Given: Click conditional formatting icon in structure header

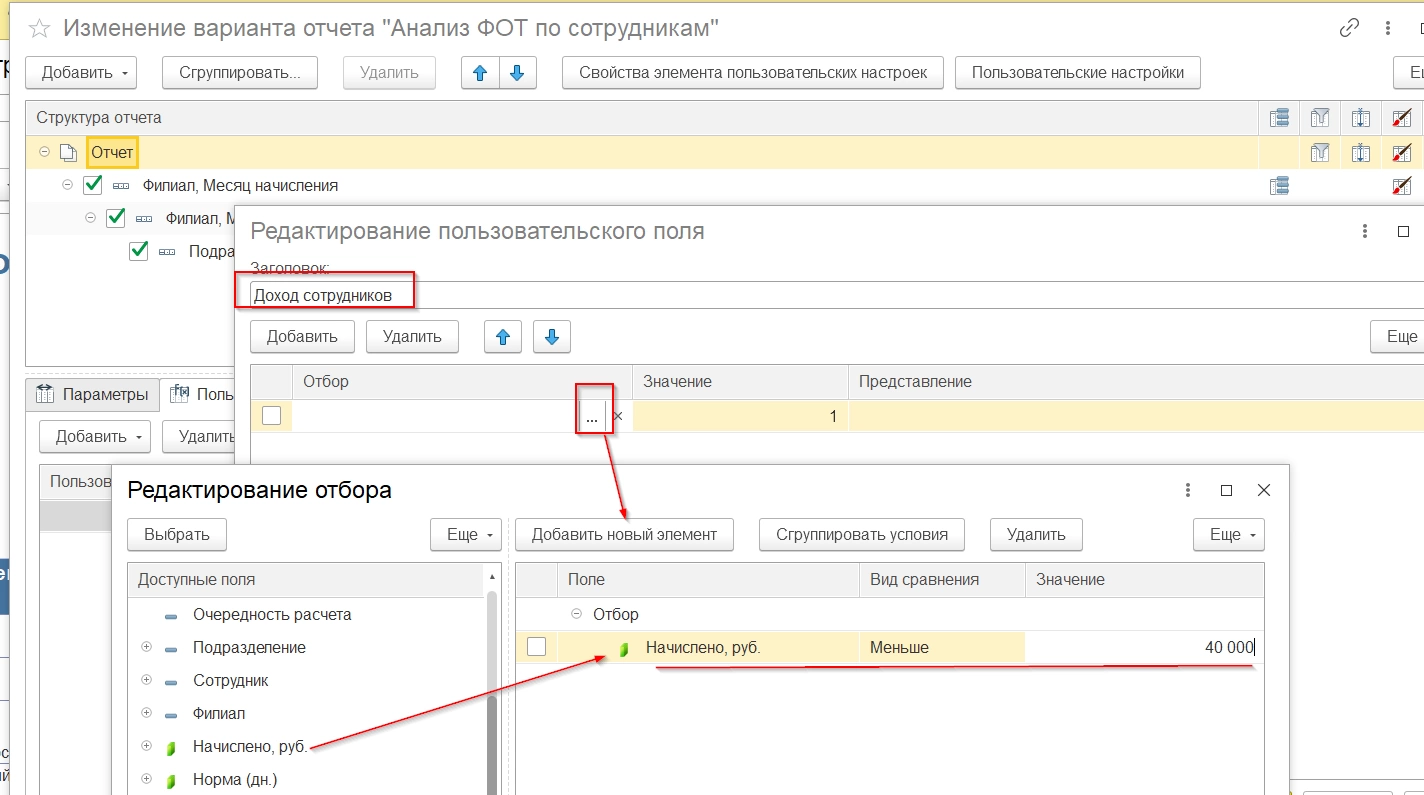Looking at the screenshot, I should [x=1402, y=118].
